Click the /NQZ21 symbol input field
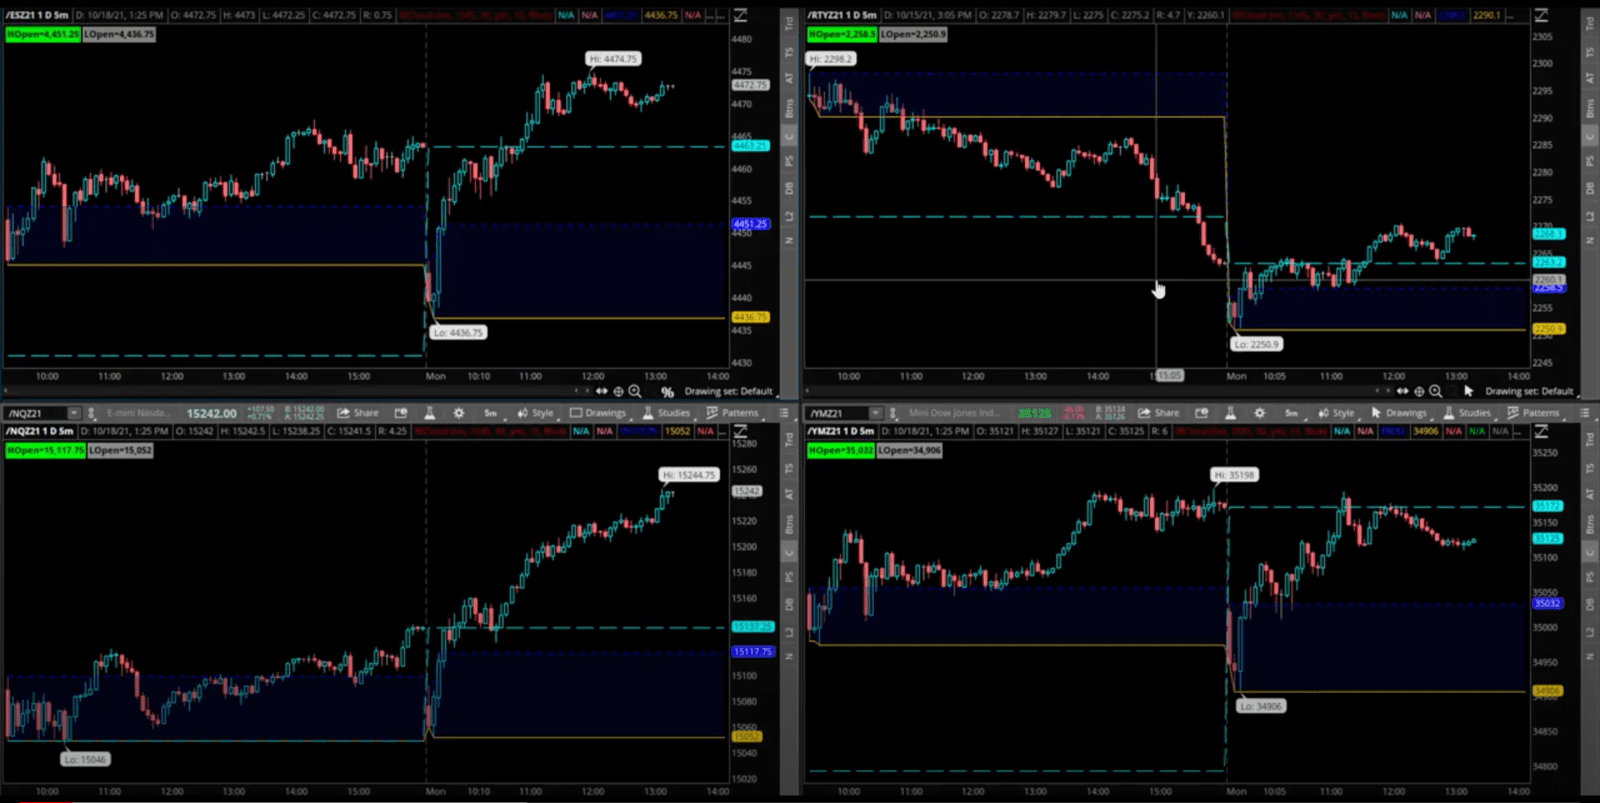 [36, 413]
